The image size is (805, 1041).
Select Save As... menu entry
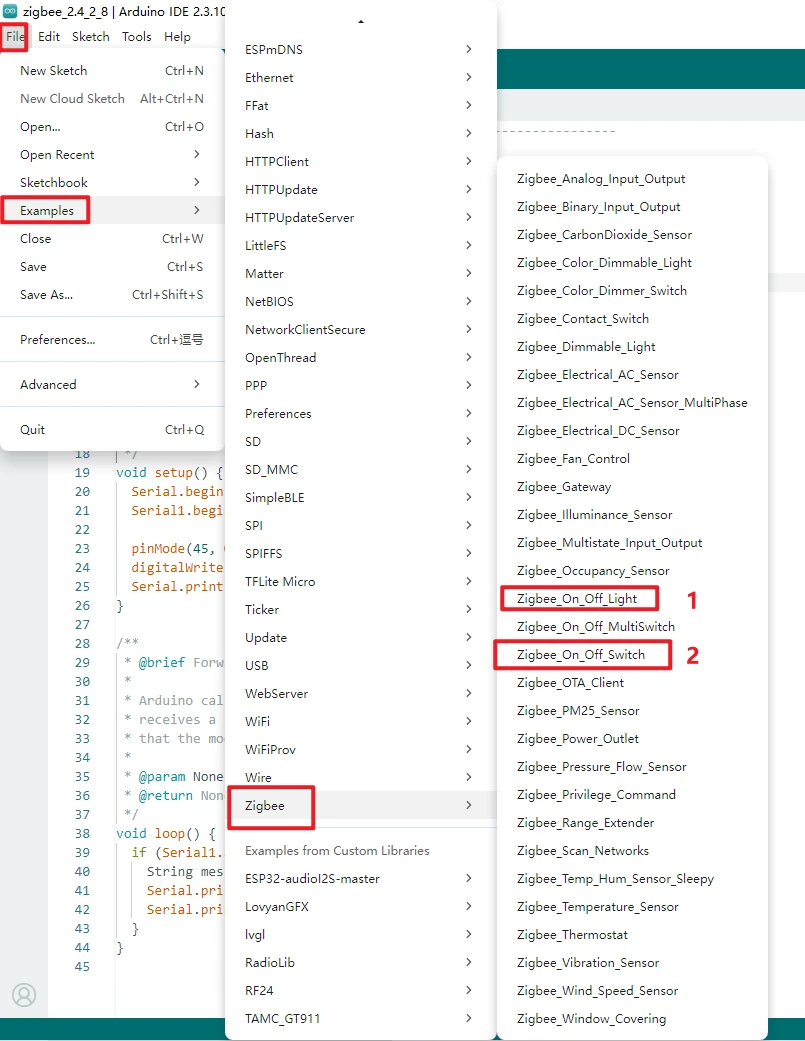click(112, 294)
